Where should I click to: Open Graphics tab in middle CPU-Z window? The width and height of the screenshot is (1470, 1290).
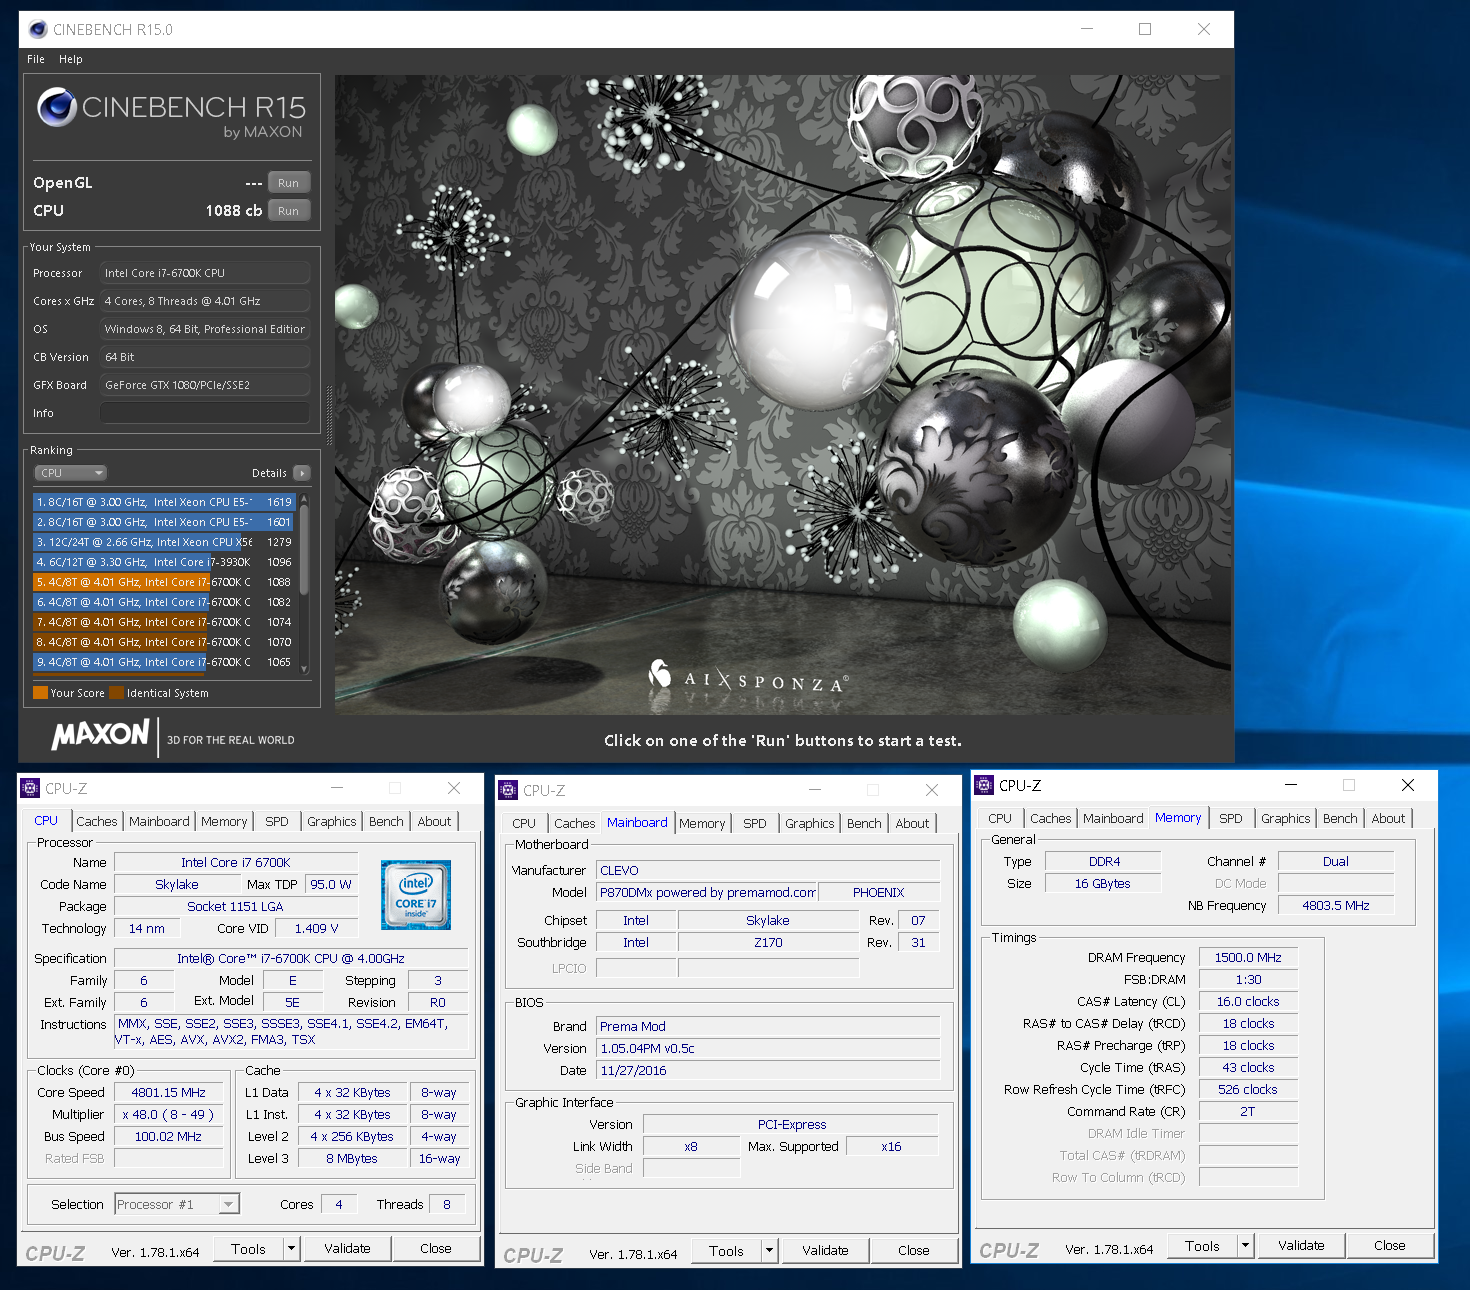810,823
